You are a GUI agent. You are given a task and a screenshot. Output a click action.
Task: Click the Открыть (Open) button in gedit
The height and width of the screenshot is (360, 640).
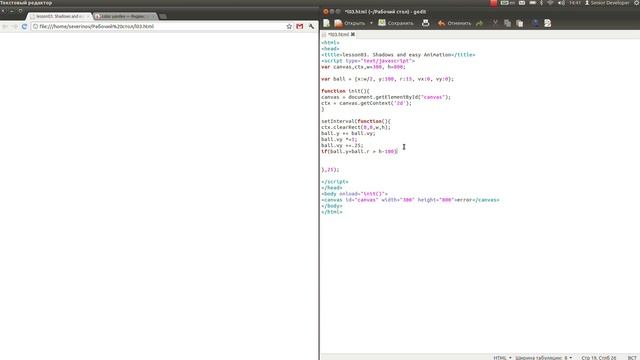tap(350, 23)
